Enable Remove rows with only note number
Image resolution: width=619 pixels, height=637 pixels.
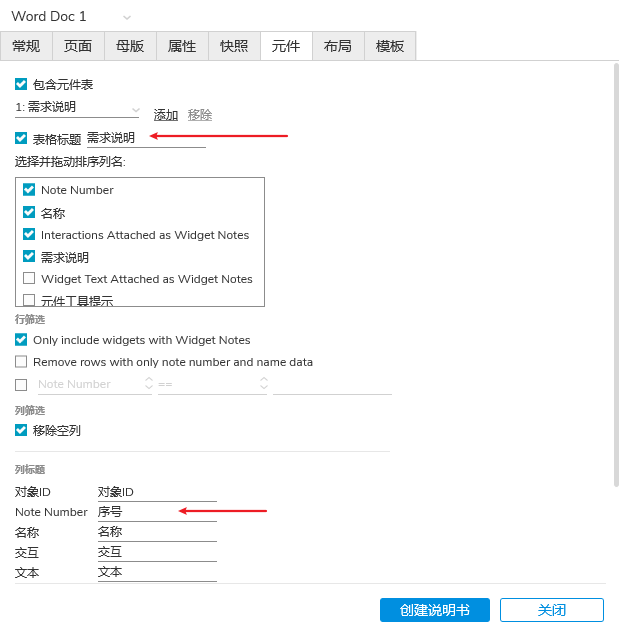pyautogui.click(x=21, y=362)
